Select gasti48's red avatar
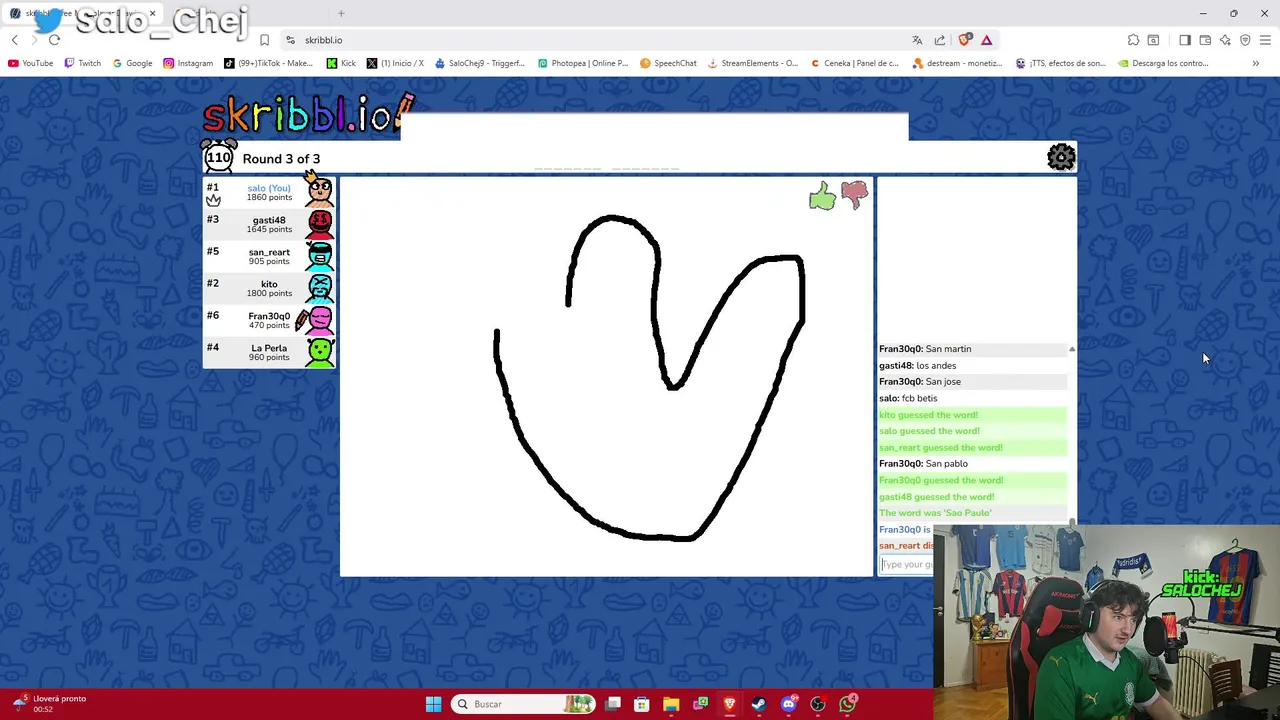Viewport: 1280px width, 720px height. [x=320, y=224]
